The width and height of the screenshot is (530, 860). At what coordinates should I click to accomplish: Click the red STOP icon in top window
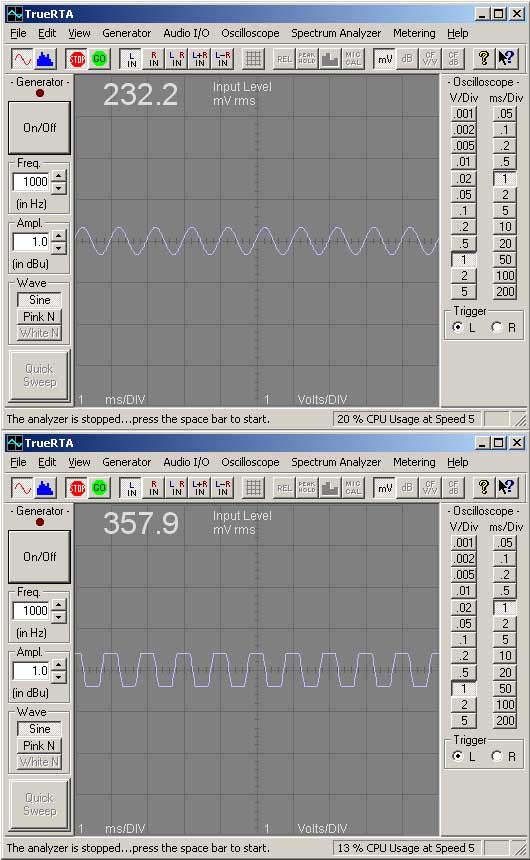click(x=77, y=59)
